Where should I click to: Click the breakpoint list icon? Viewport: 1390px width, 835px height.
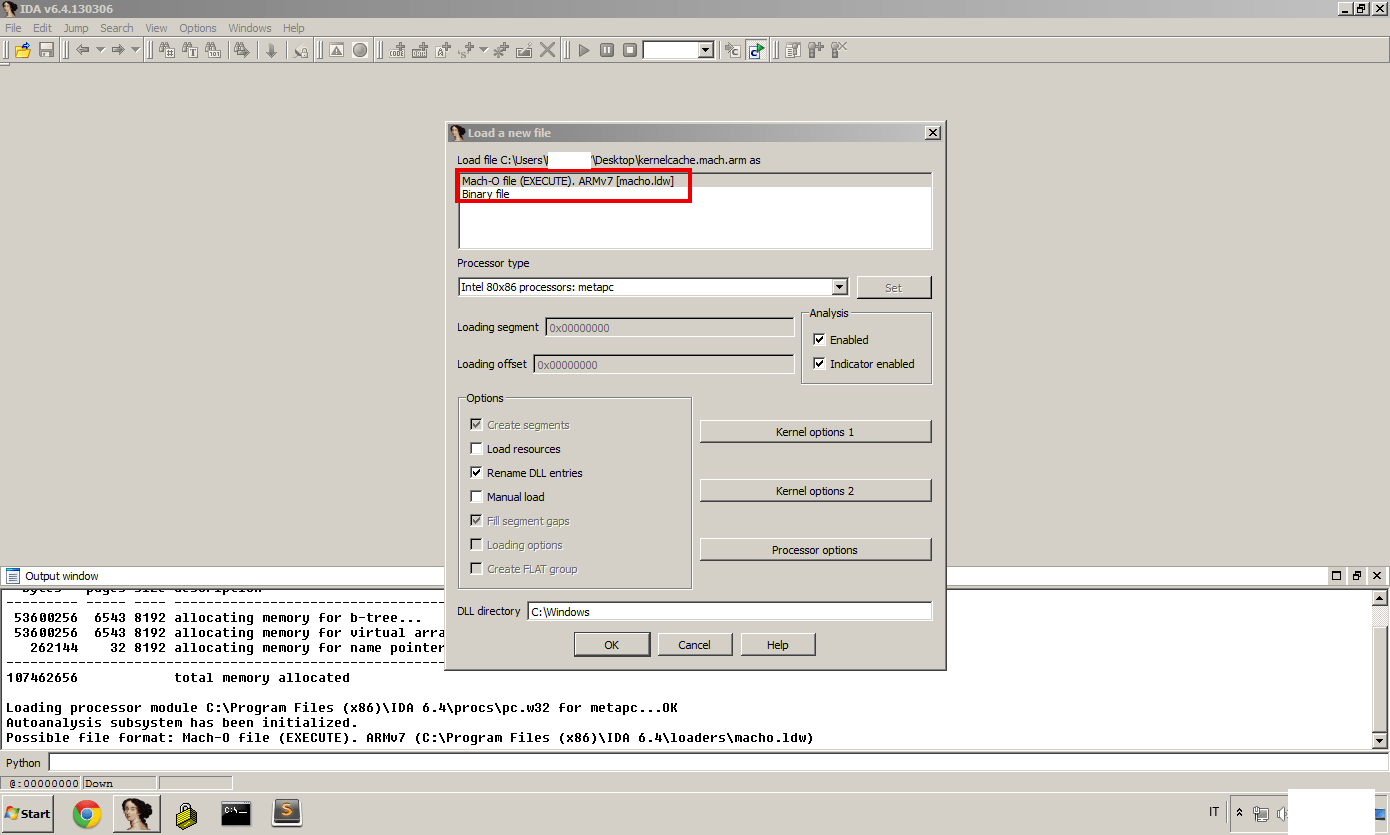(x=793, y=50)
